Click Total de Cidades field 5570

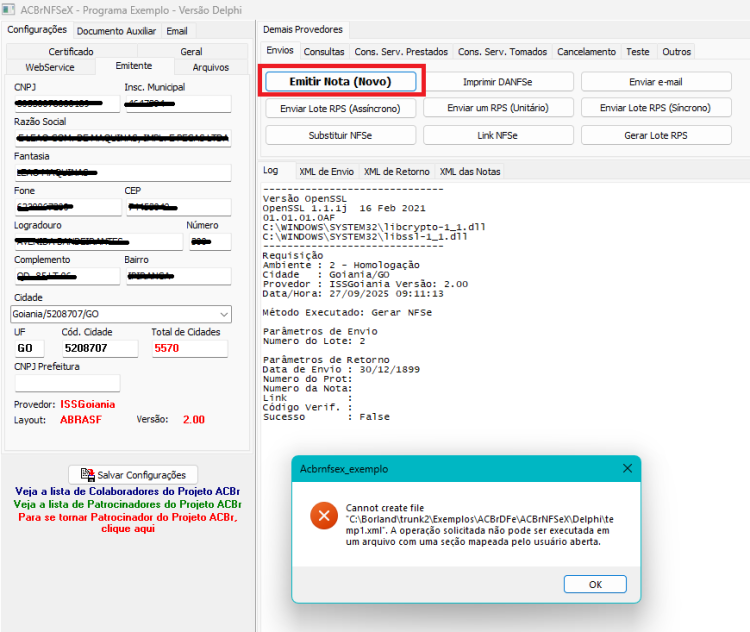pyautogui.click(x=190, y=348)
